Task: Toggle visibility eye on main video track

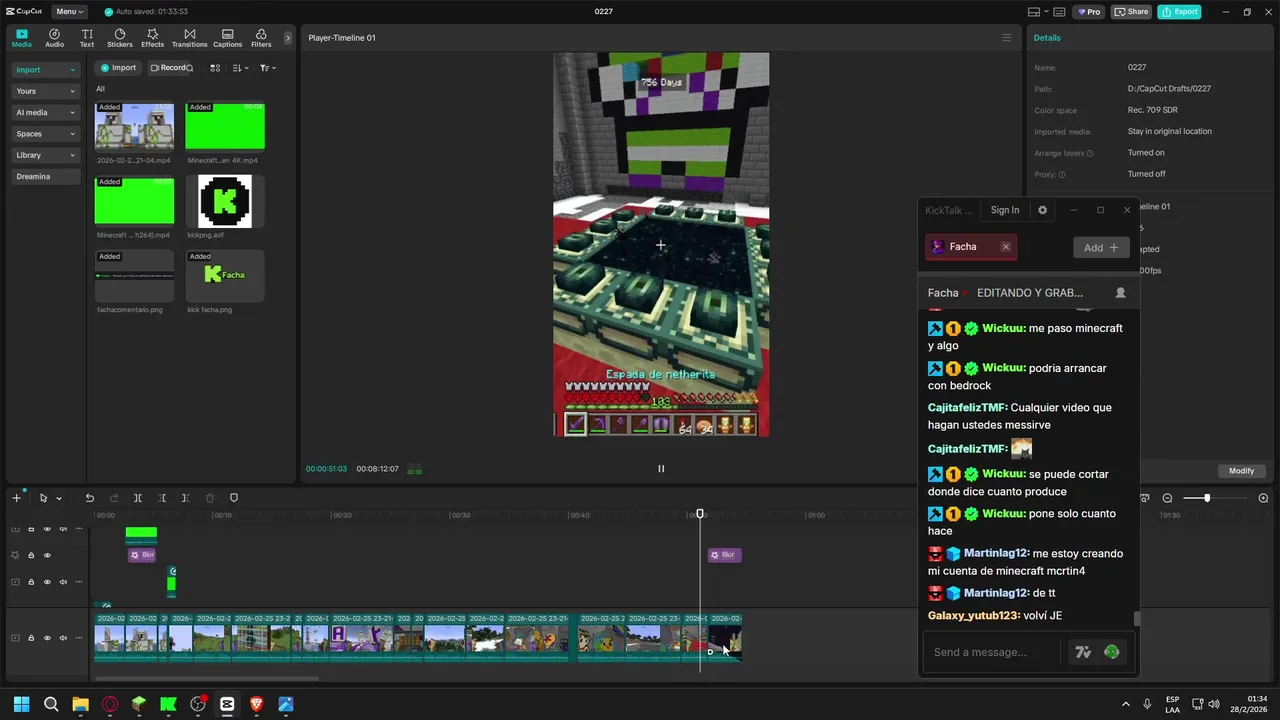Action: pos(47,638)
